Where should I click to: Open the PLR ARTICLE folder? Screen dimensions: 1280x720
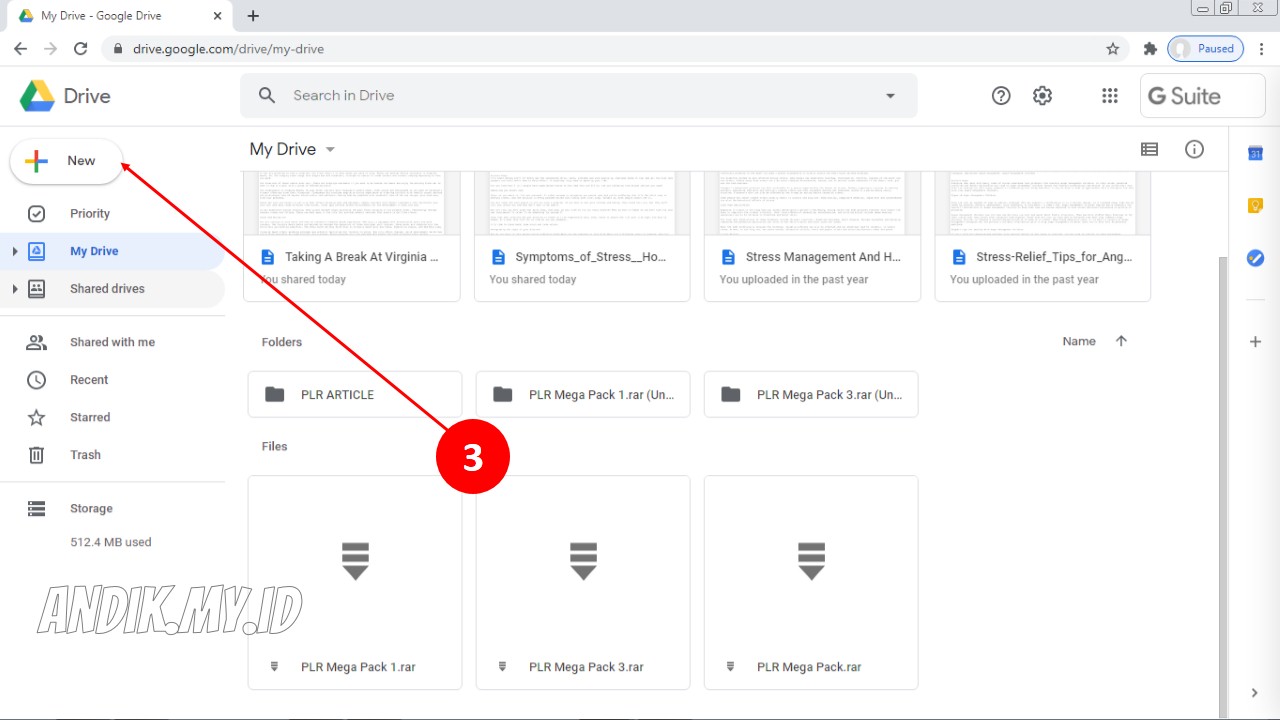point(337,394)
